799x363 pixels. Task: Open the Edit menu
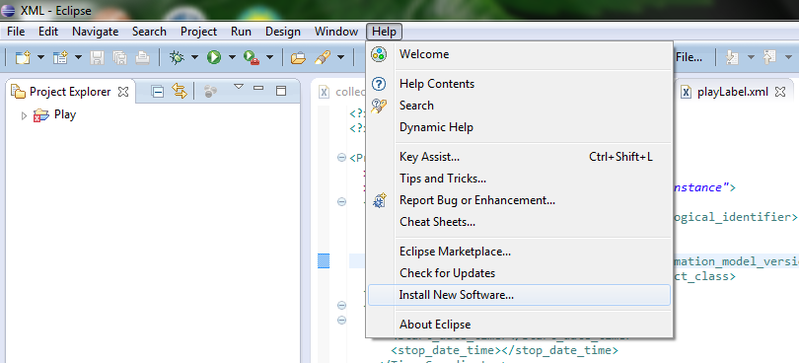point(48,32)
